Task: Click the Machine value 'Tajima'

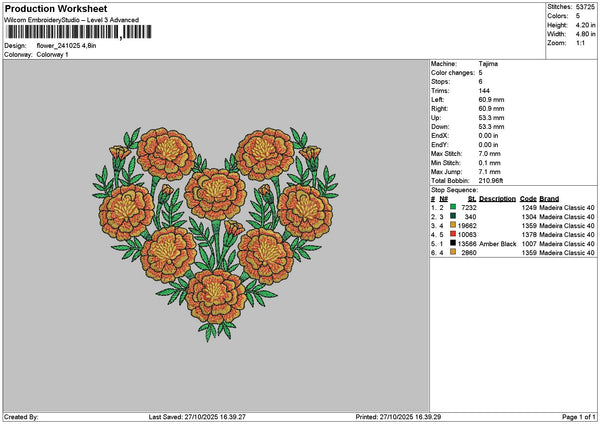Action: [488, 64]
